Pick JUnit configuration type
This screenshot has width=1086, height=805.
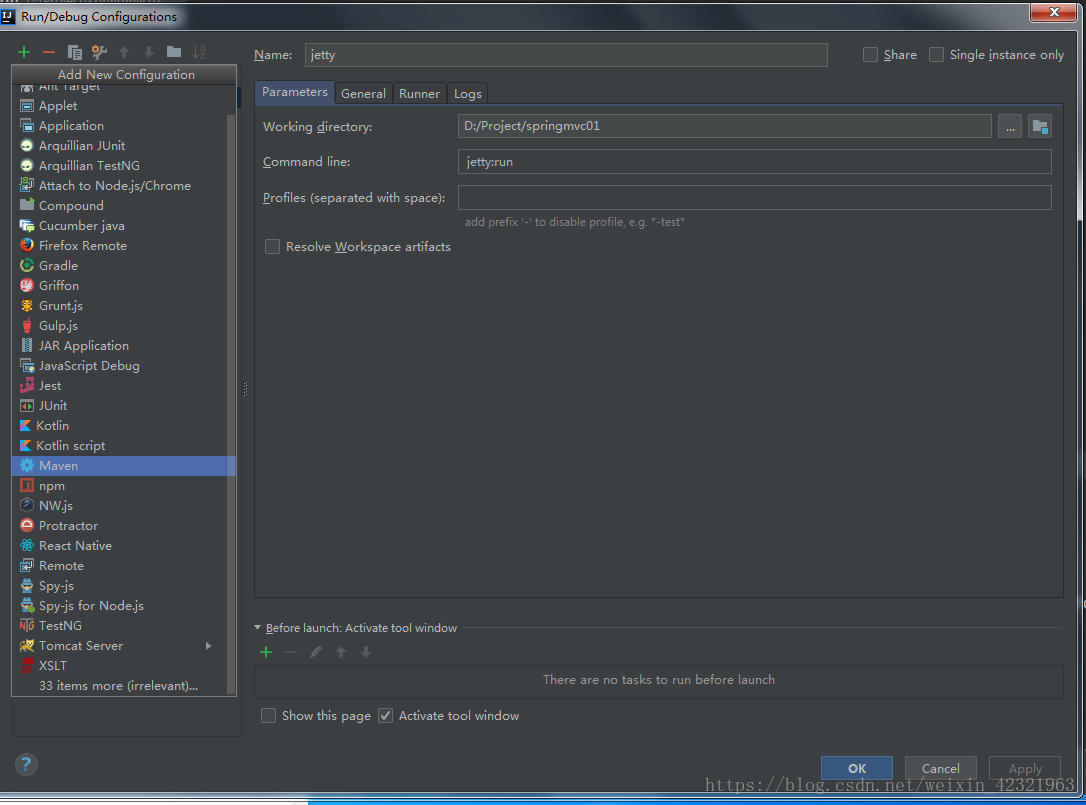pos(124,406)
